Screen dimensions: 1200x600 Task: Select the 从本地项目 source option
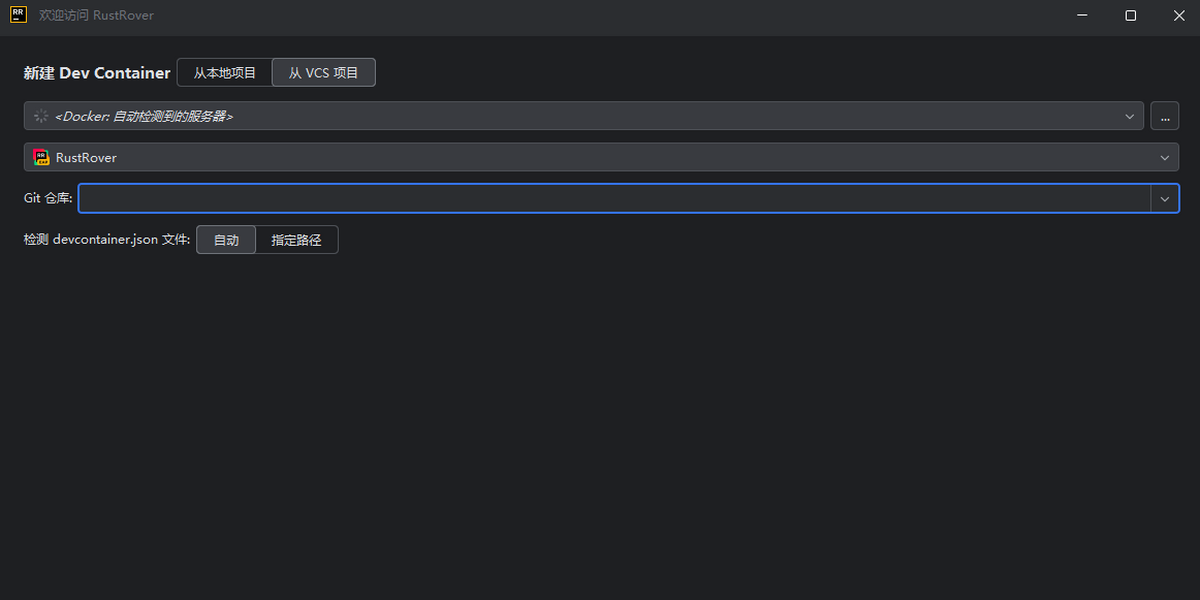pos(225,73)
